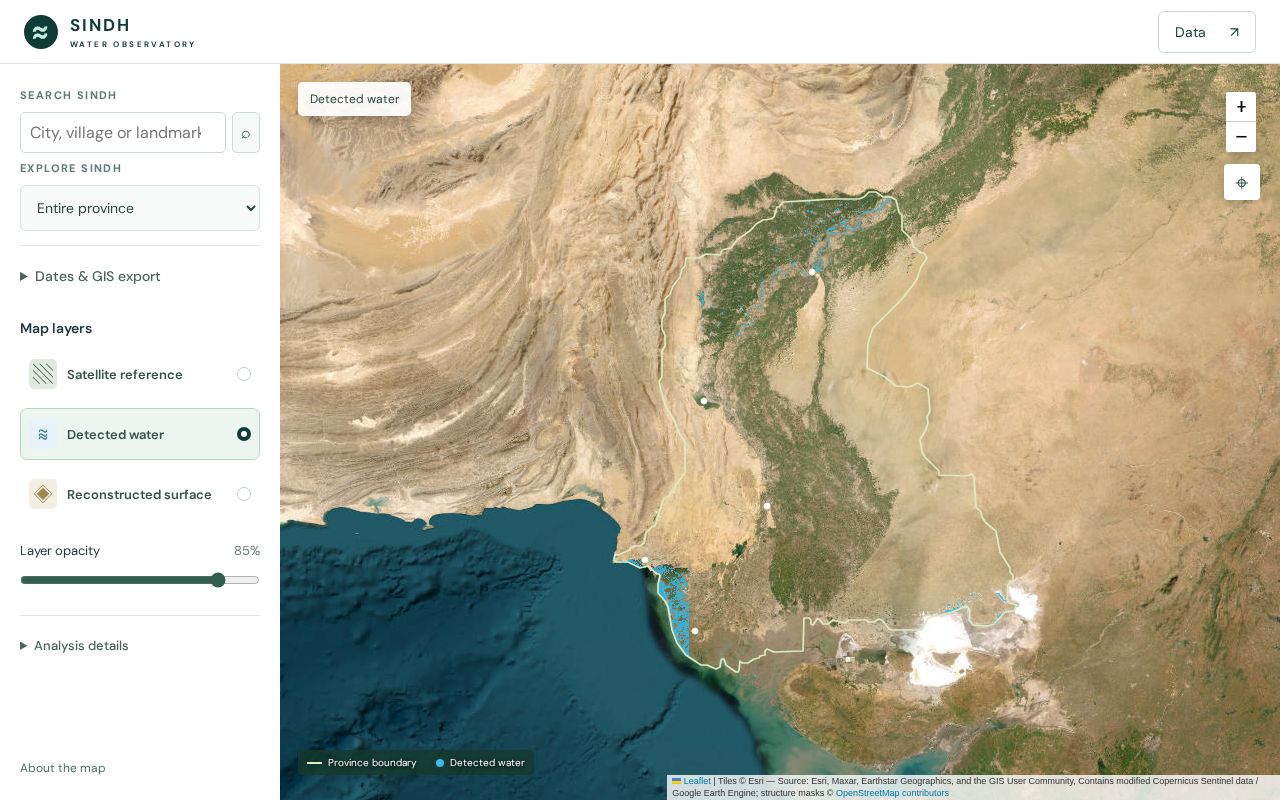This screenshot has height=800, width=1280.
Task: Click the Province boundary legend line
Action: (x=315, y=763)
